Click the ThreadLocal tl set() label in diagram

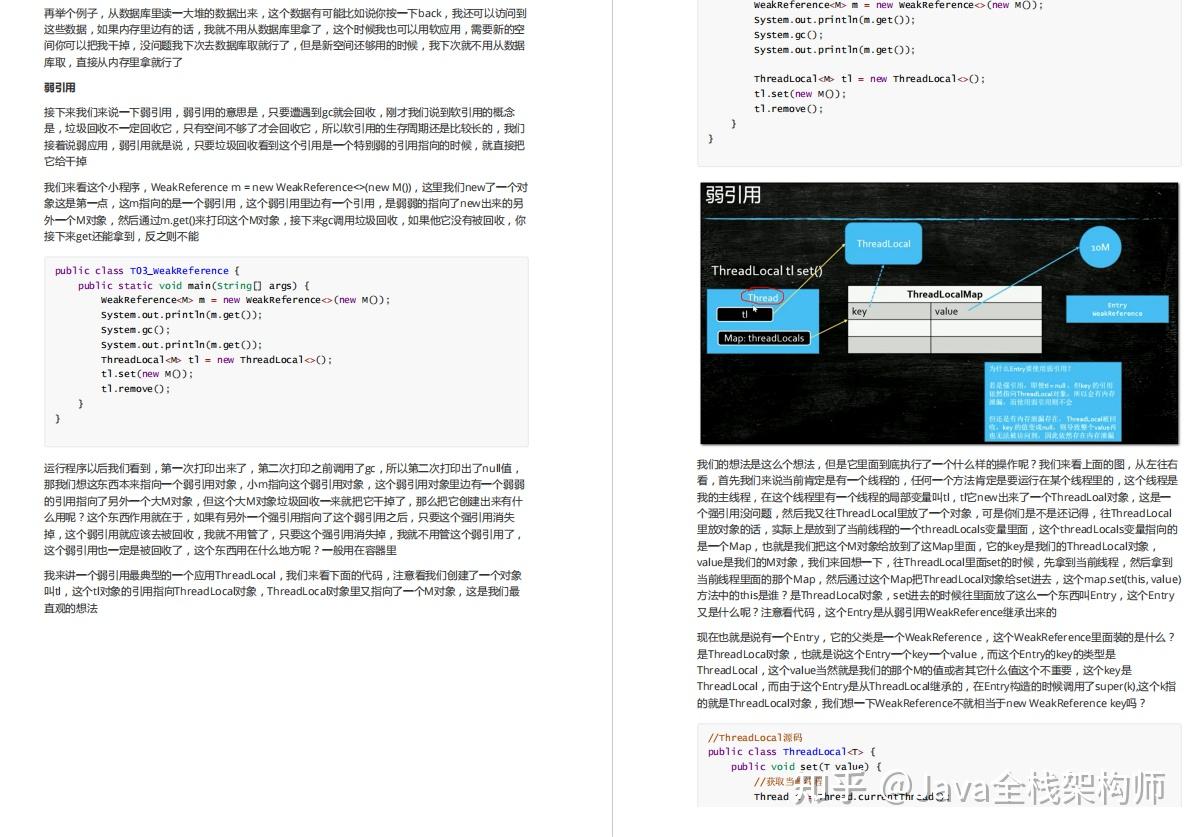click(x=767, y=271)
